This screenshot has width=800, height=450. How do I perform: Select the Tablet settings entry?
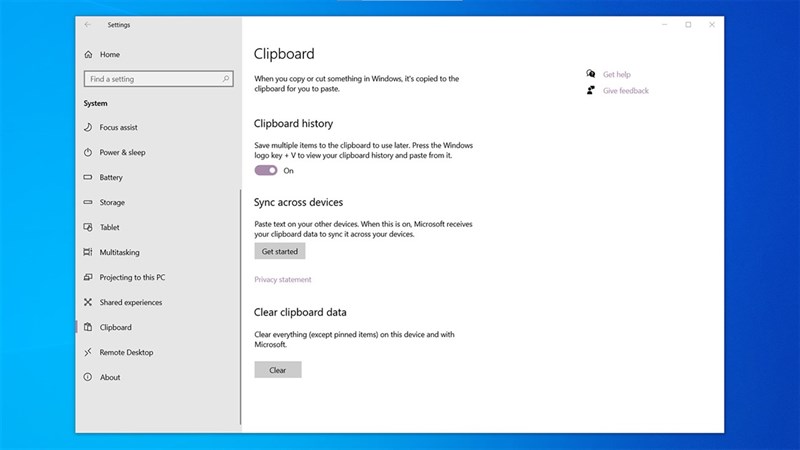point(109,227)
